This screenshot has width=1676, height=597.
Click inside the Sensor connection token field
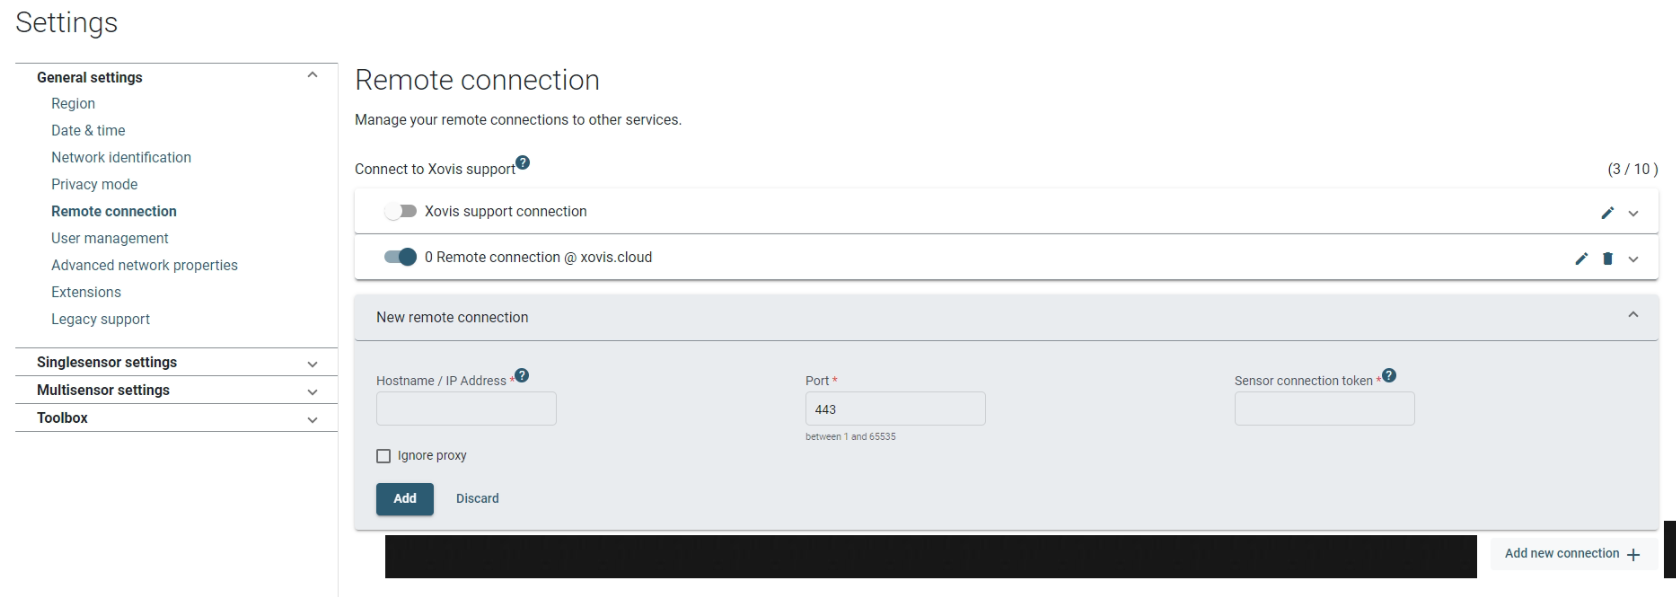click(x=1324, y=409)
